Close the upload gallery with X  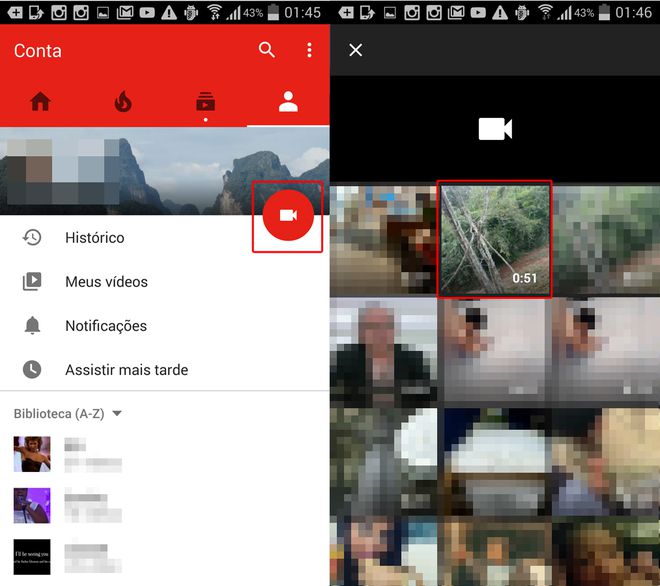356,50
